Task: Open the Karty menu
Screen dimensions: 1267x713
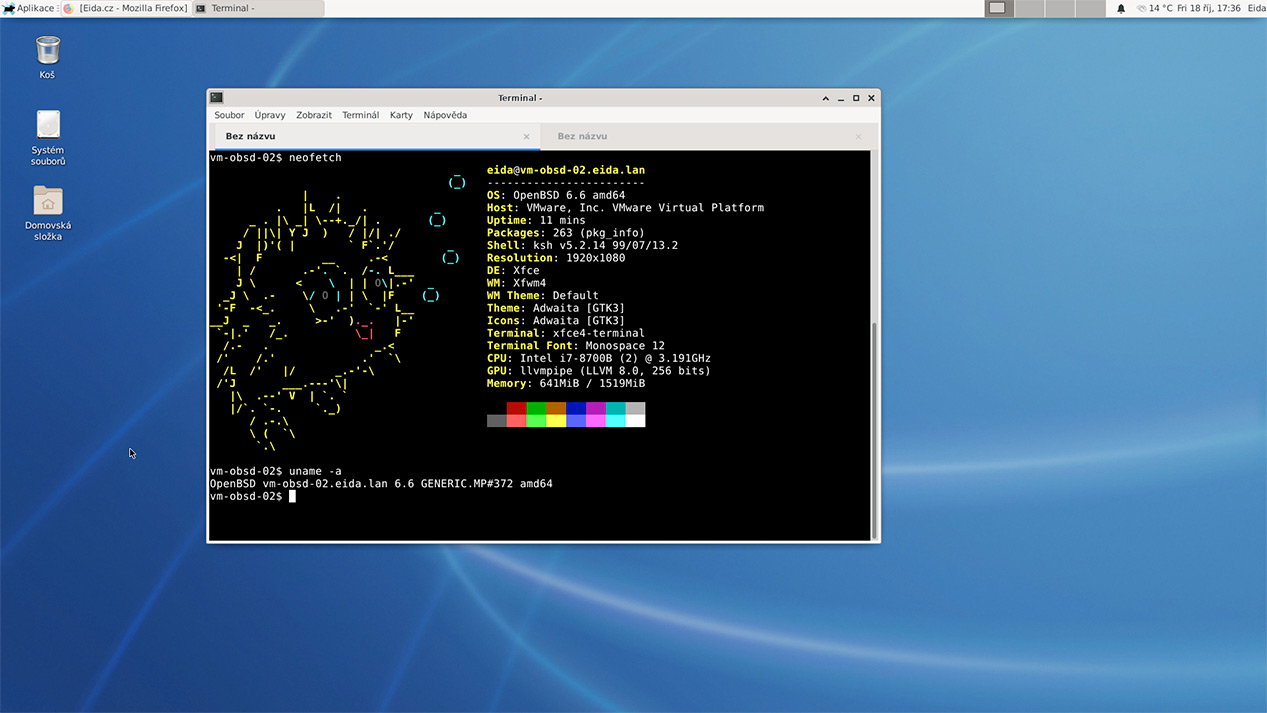Action: 401,115
